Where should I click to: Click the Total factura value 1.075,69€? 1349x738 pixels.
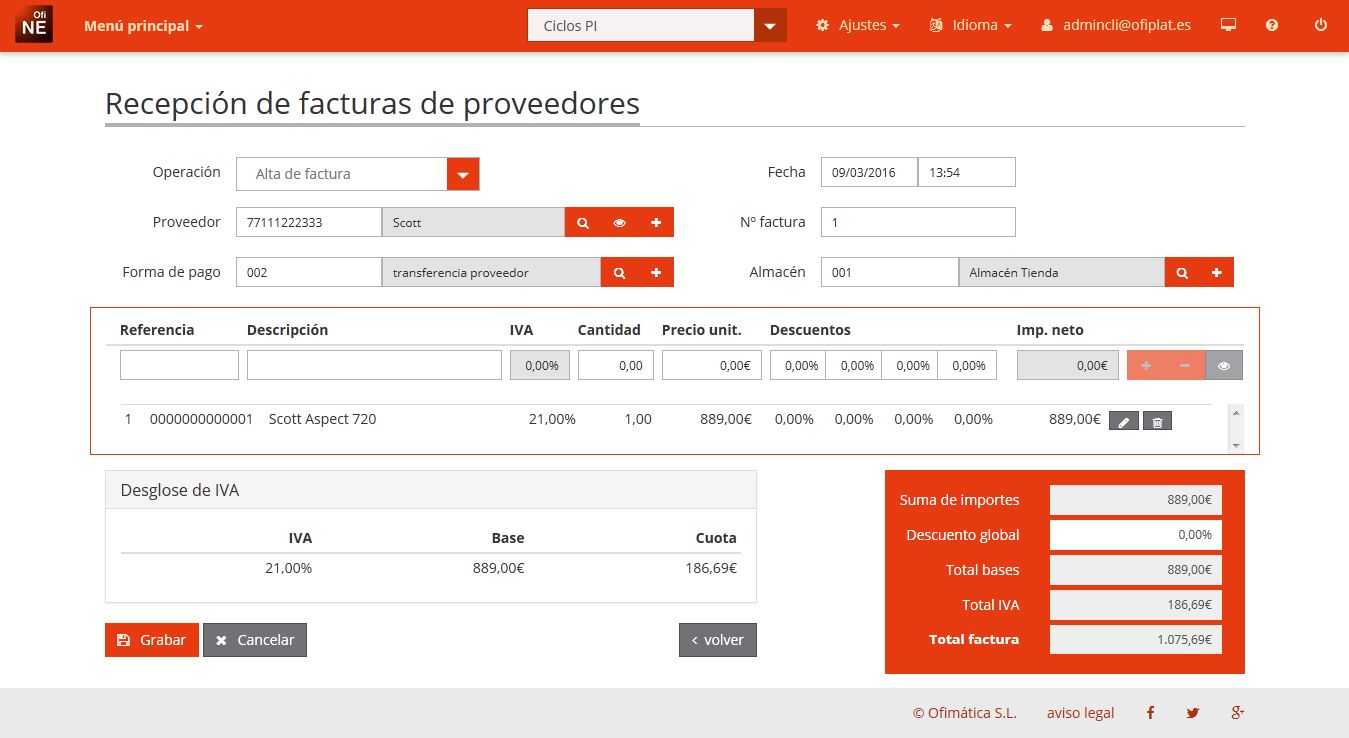(1136, 640)
